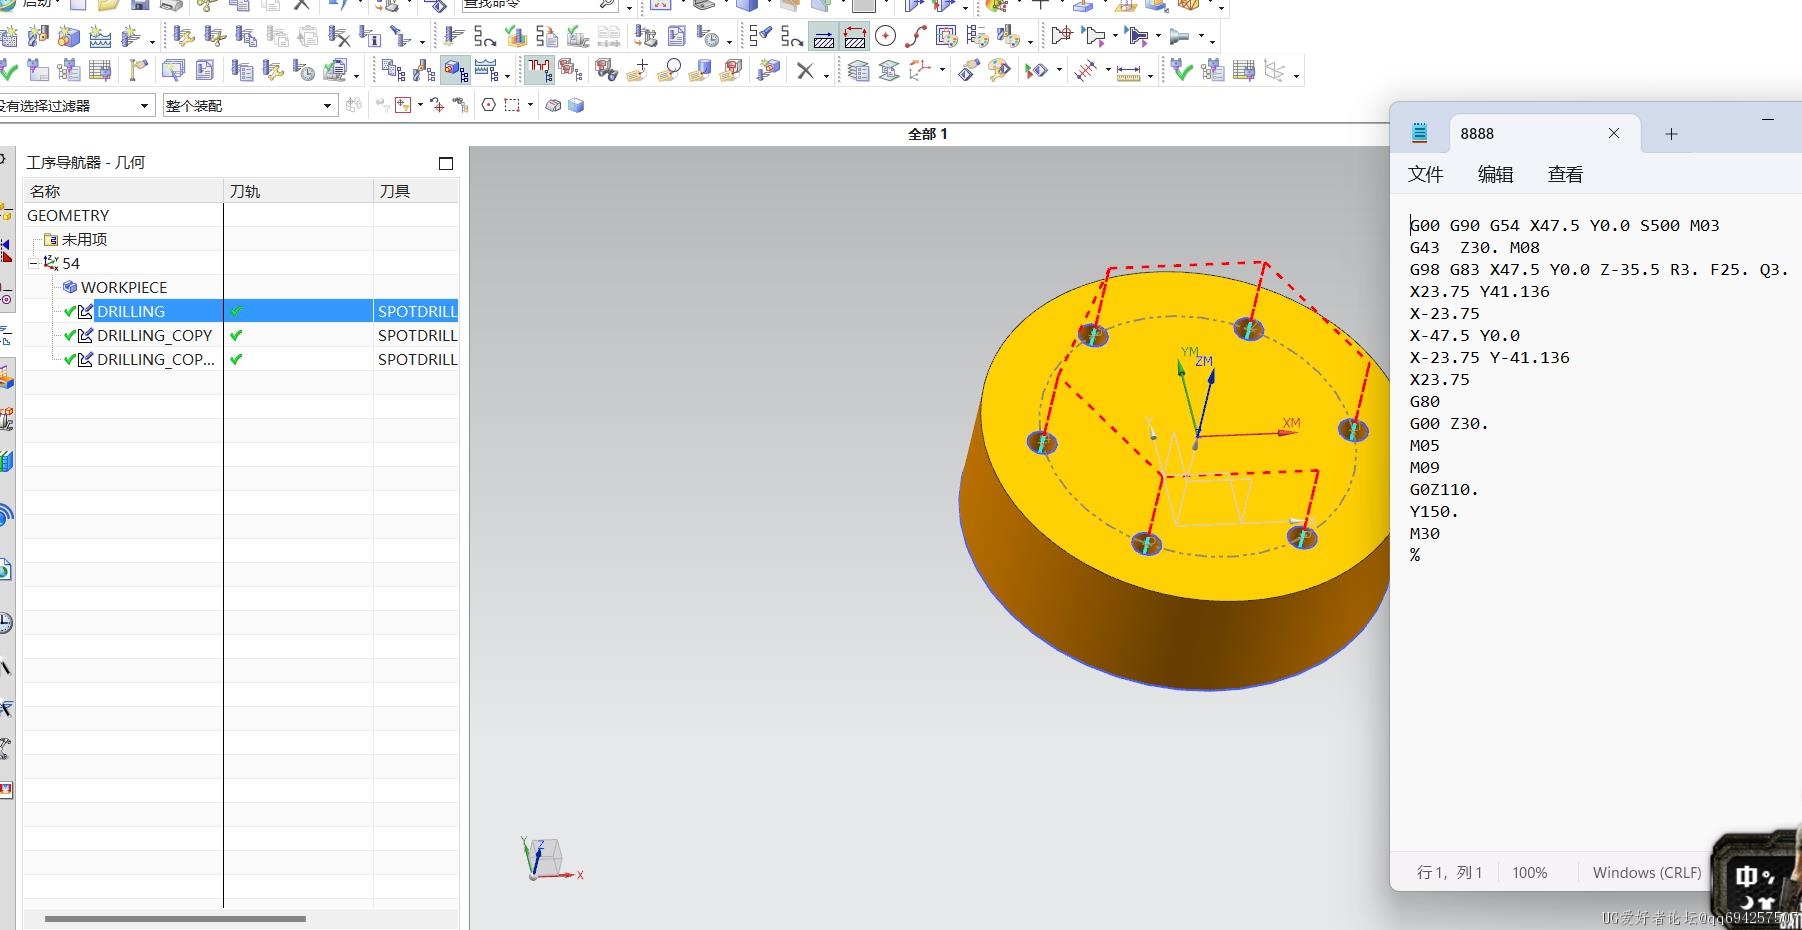
Task: Open dropdown arrow next to X delete icon
Action: [826, 75]
